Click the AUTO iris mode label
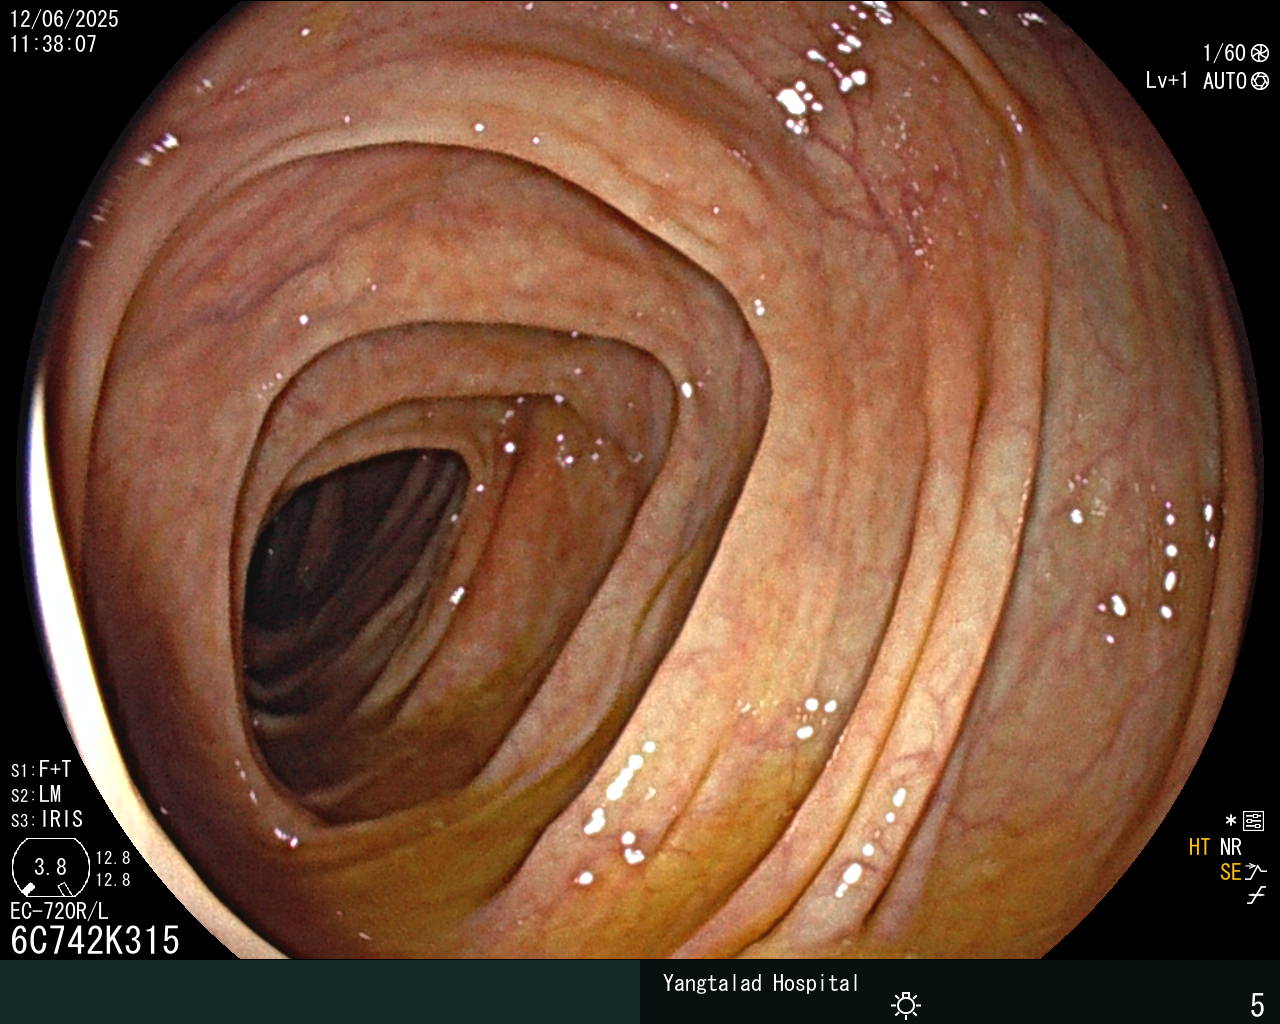Viewport: 1280px width, 1024px height. [1225, 81]
